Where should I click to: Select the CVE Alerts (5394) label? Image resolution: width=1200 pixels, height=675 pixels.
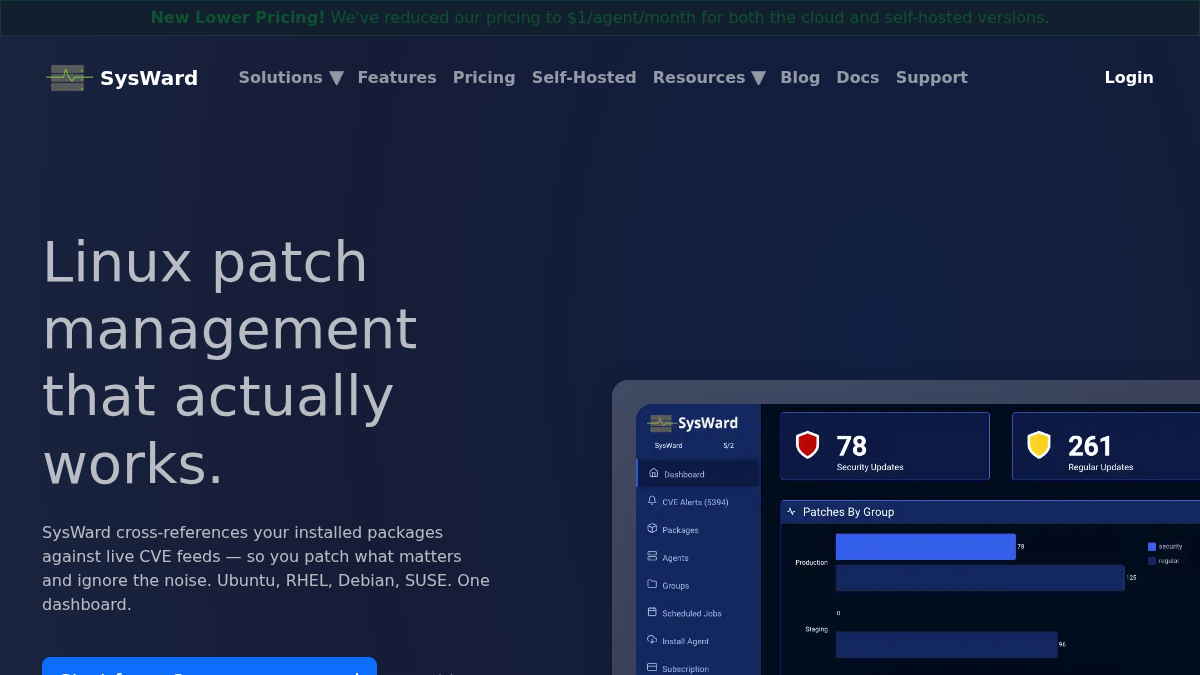tap(695, 502)
